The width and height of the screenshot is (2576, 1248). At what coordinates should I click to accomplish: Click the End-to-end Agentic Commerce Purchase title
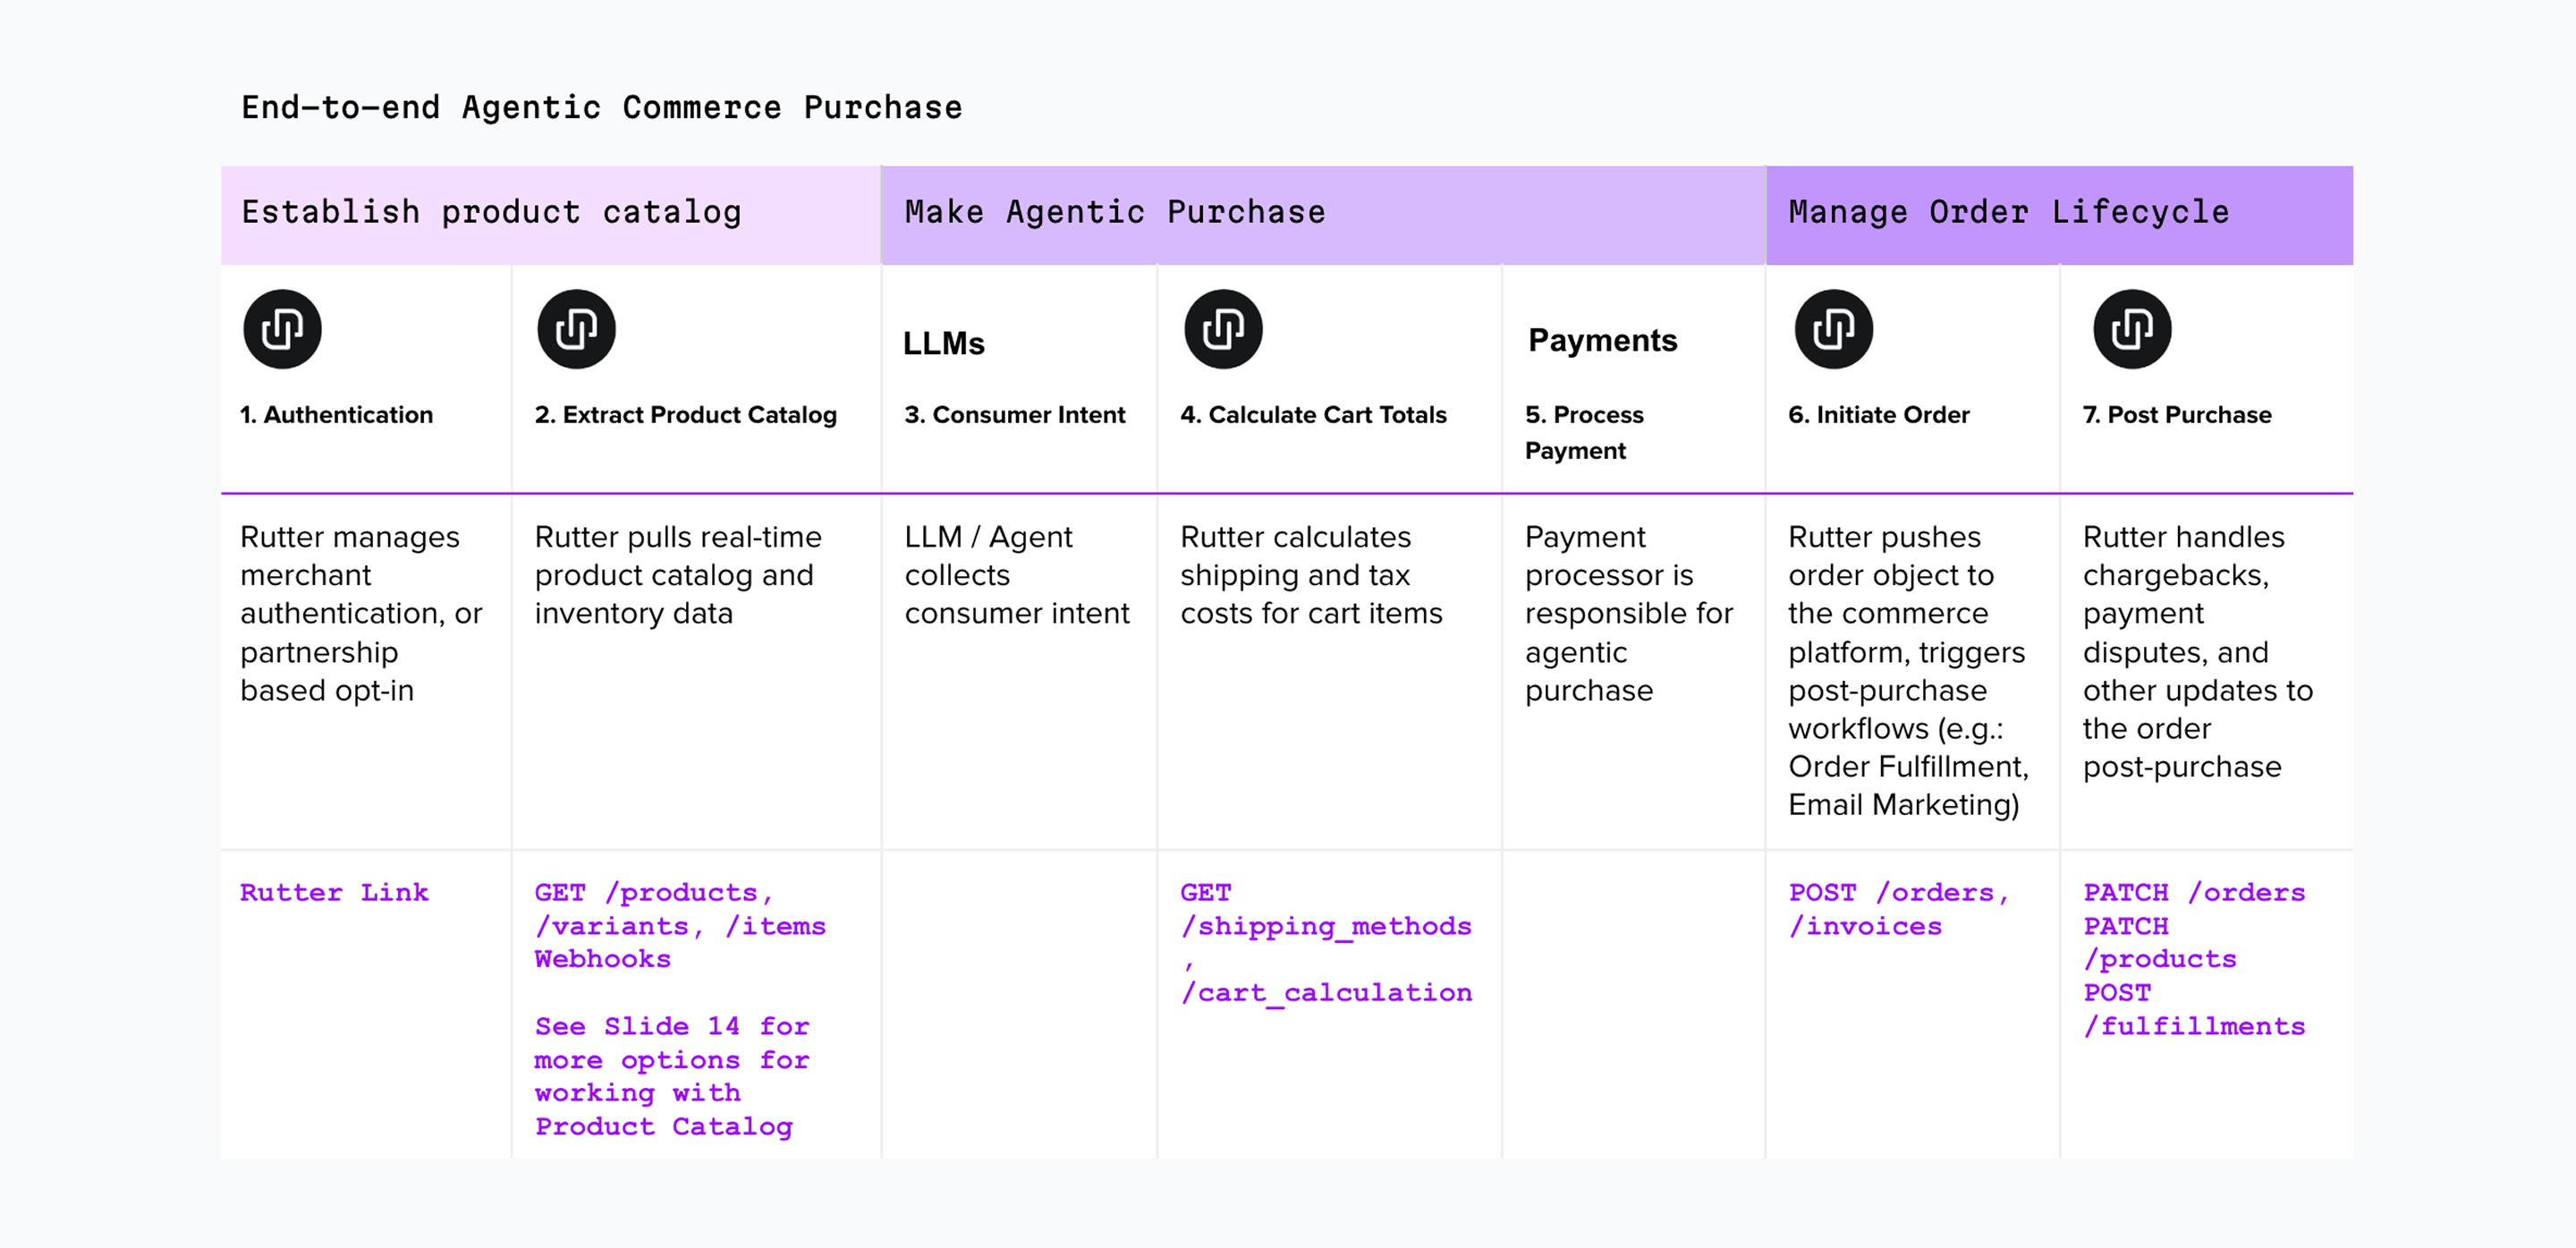click(x=601, y=107)
